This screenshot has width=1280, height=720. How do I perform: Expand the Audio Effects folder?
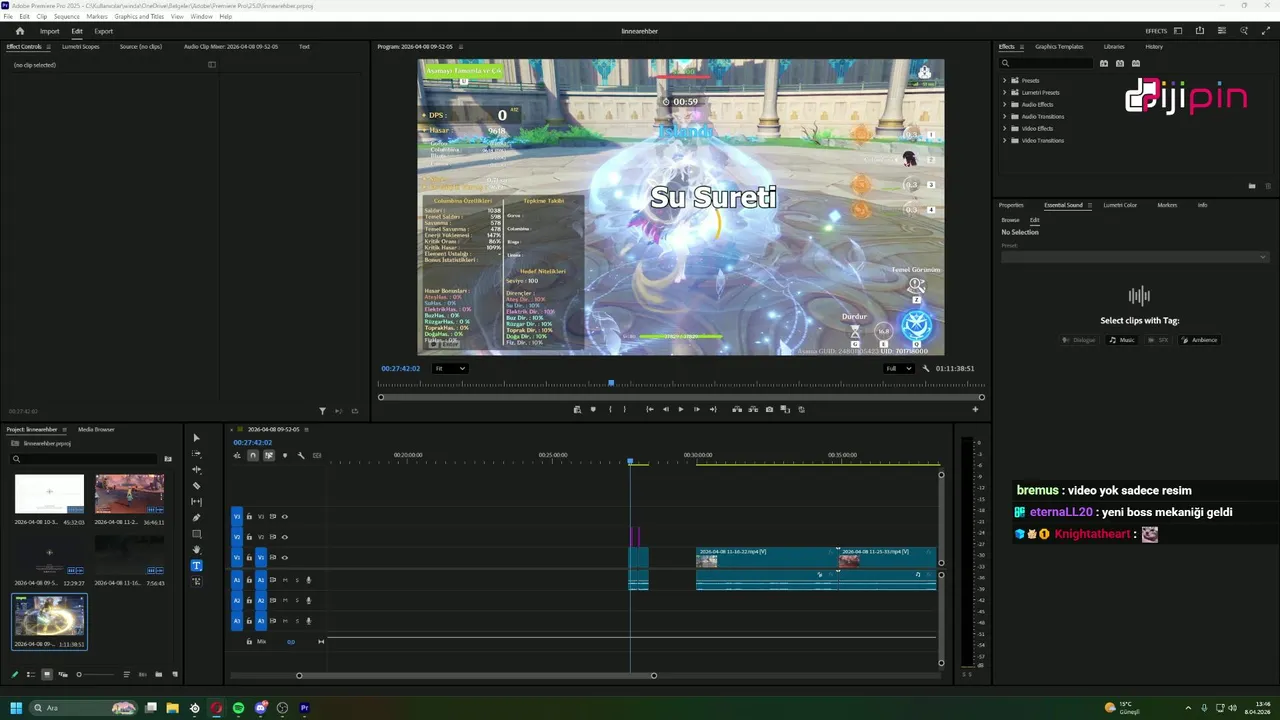1004,104
